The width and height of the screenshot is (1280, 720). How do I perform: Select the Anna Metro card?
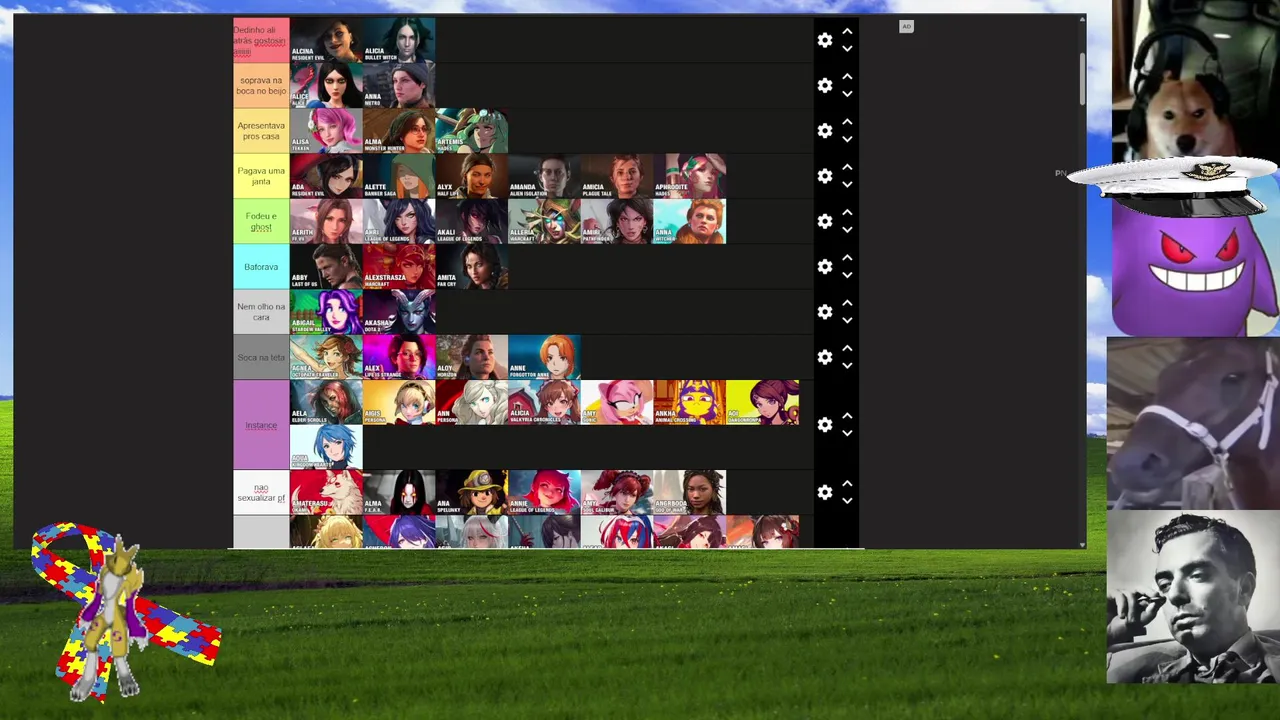tap(399, 85)
